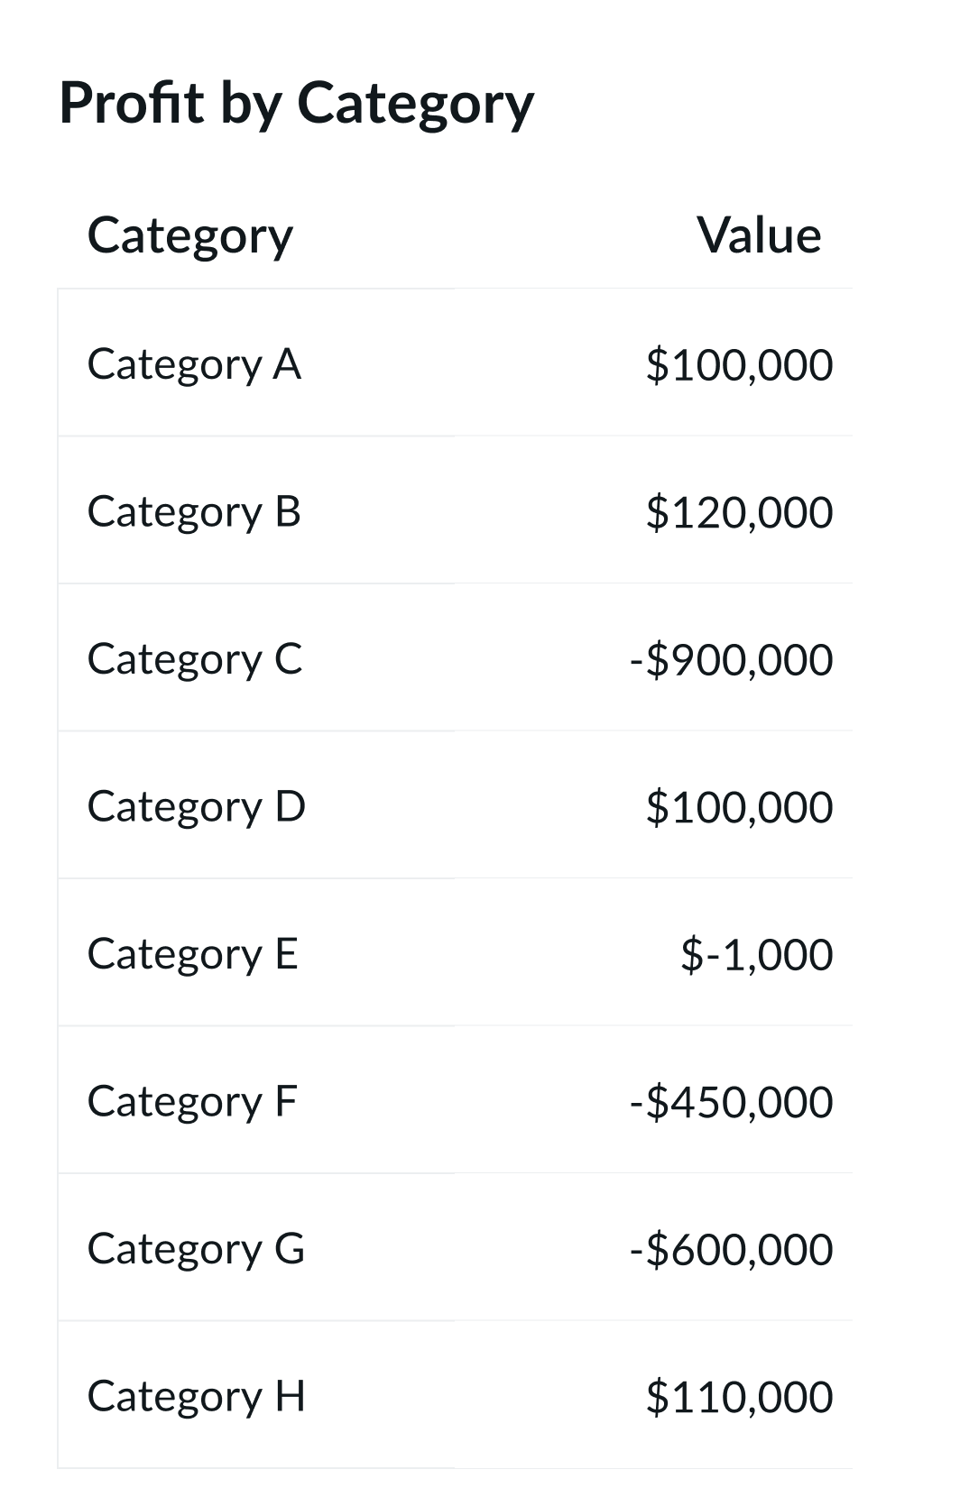Click the $110,000 value cell
This screenshot has height=1497, width=960.
738,1397
